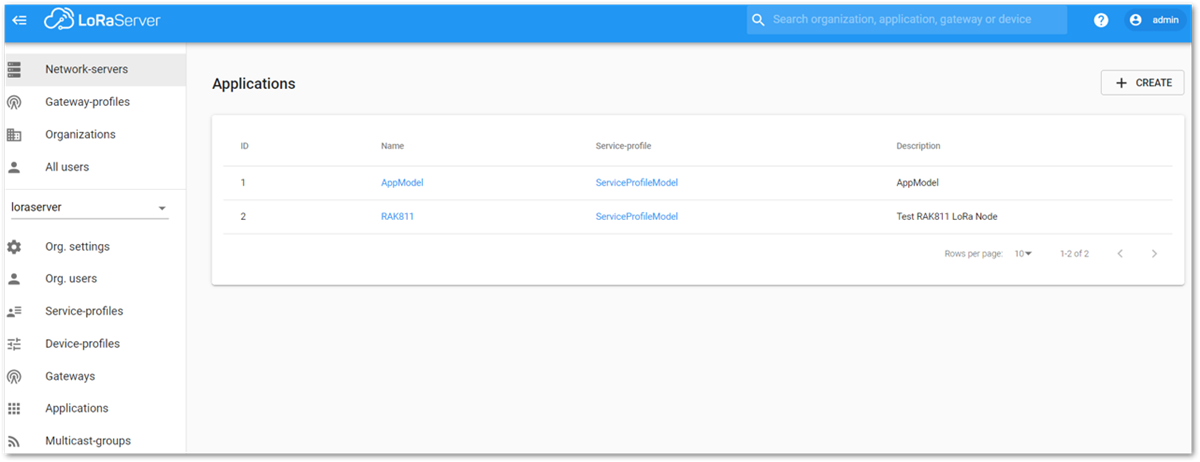Open Gateways menu item
Image resolution: width=1200 pixels, height=462 pixels.
pyautogui.click(x=94, y=376)
